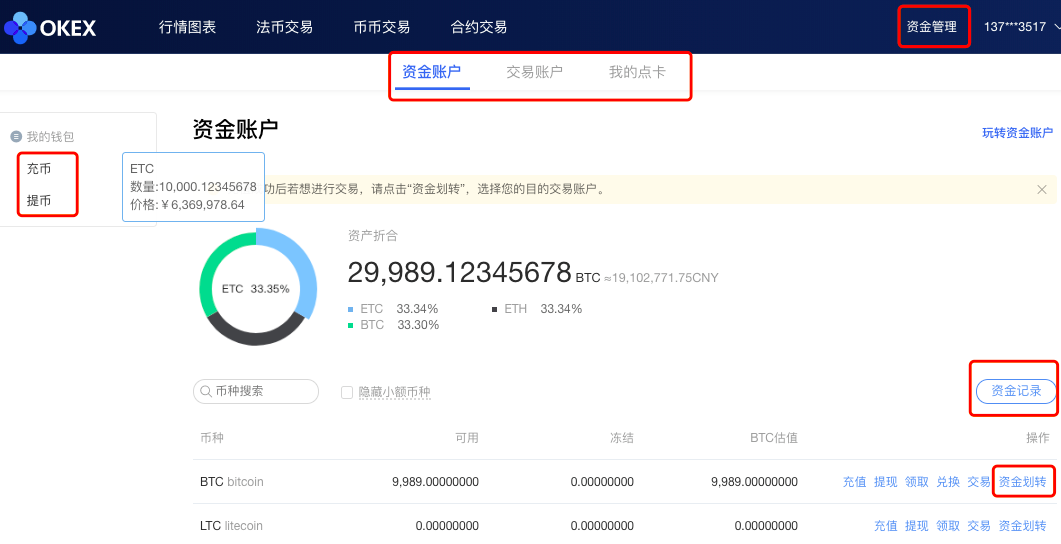
Task: Select 充币 in the wallet sidebar
Action: [39, 169]
